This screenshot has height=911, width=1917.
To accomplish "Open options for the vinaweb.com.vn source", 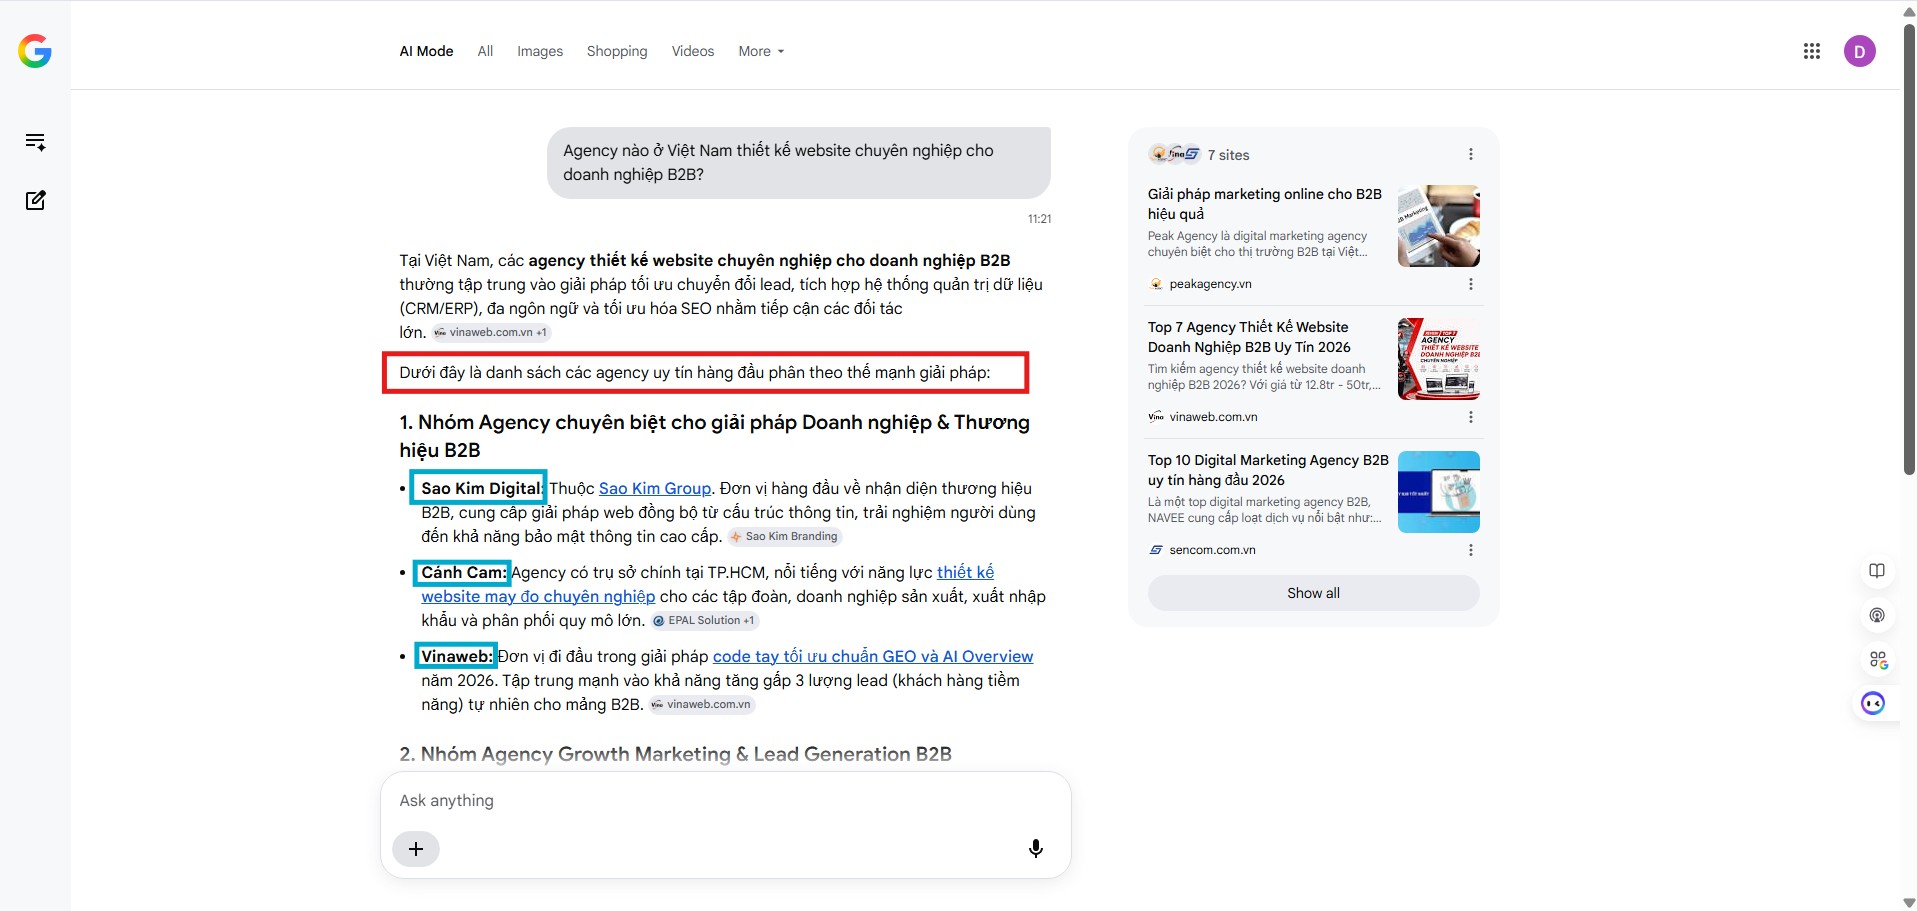I will (x=1470, y=417).
